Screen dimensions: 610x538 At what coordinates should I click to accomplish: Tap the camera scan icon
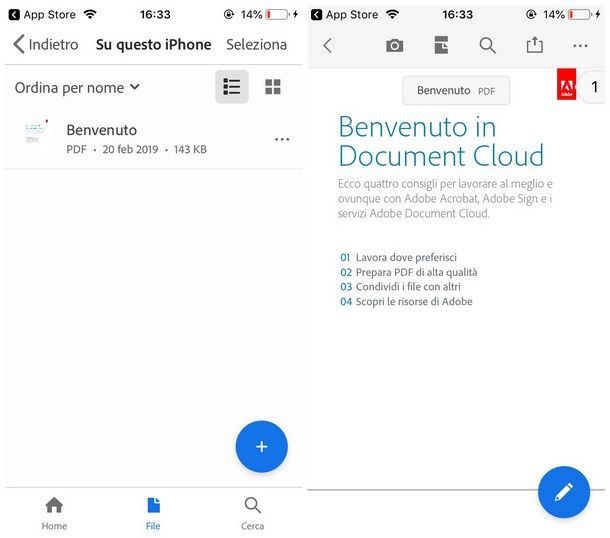394,46
